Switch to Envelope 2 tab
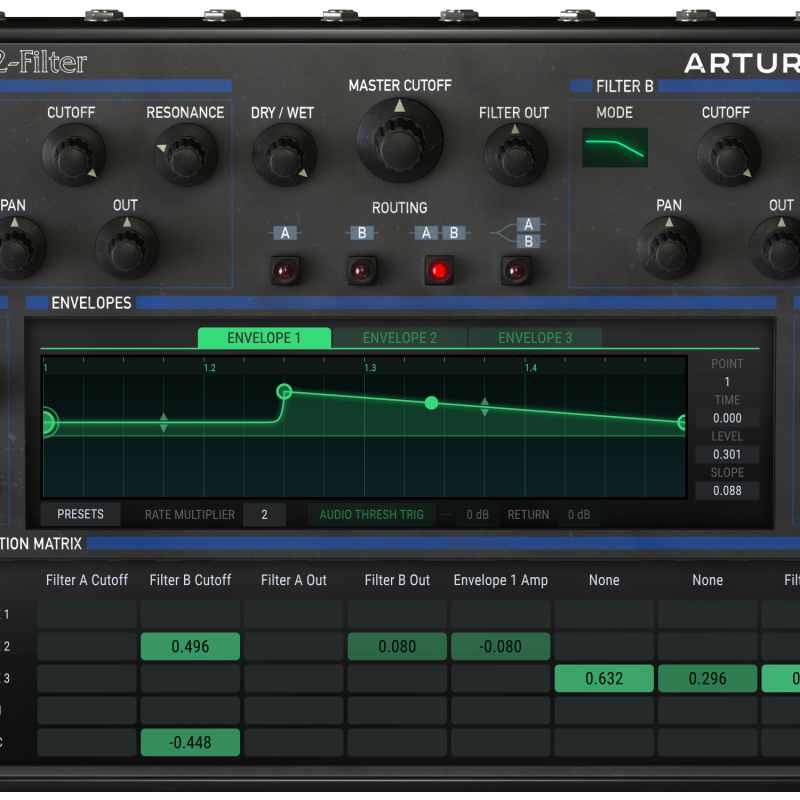 [x=399, y=338]
